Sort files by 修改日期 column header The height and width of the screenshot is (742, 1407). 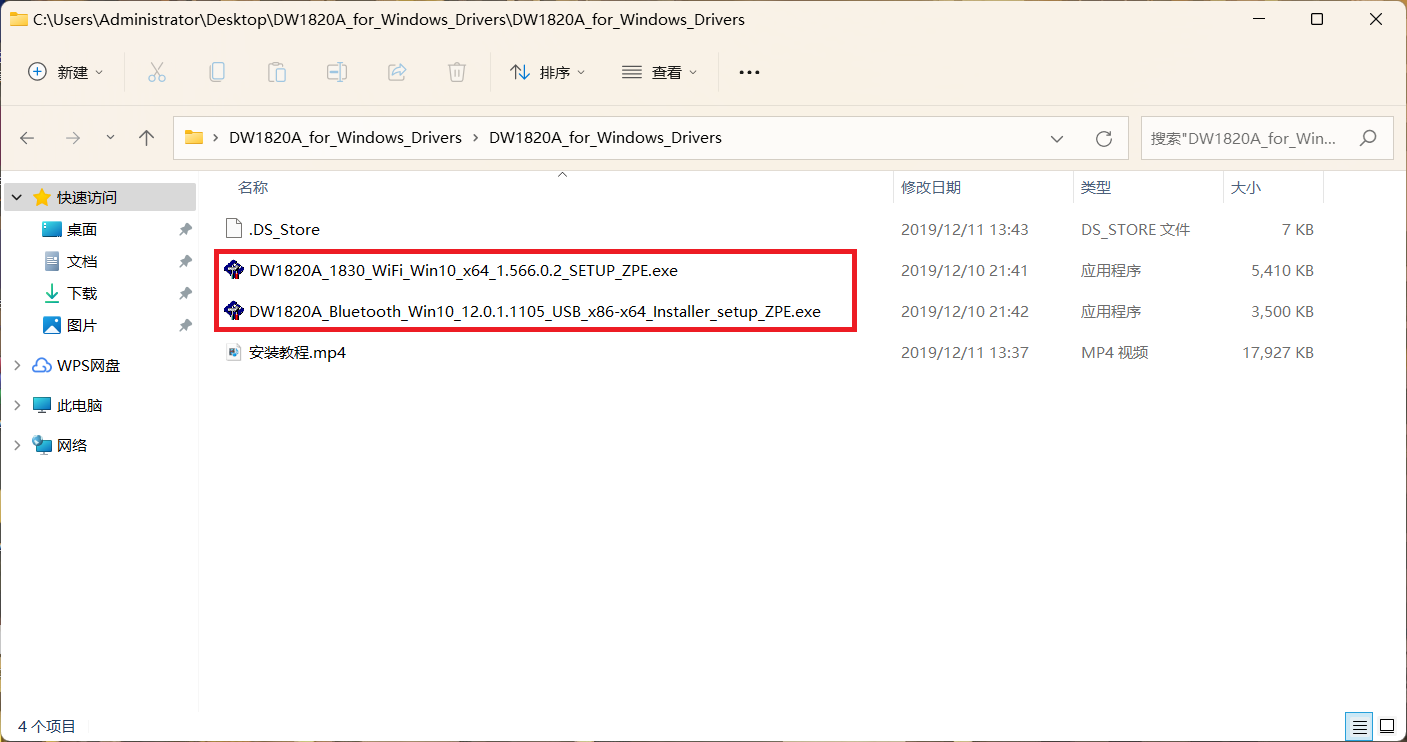click(931, 187)
